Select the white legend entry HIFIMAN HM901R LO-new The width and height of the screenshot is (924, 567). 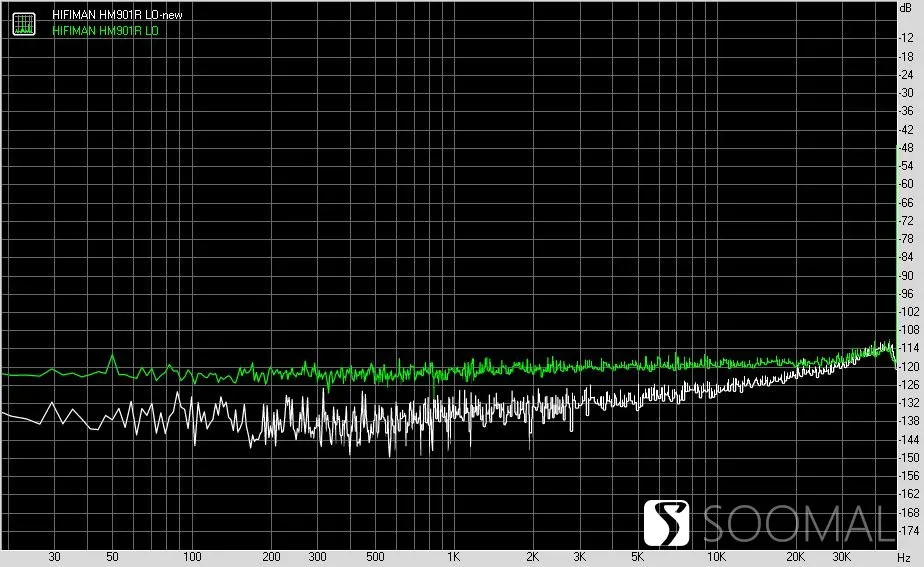[x=117, y=15]
